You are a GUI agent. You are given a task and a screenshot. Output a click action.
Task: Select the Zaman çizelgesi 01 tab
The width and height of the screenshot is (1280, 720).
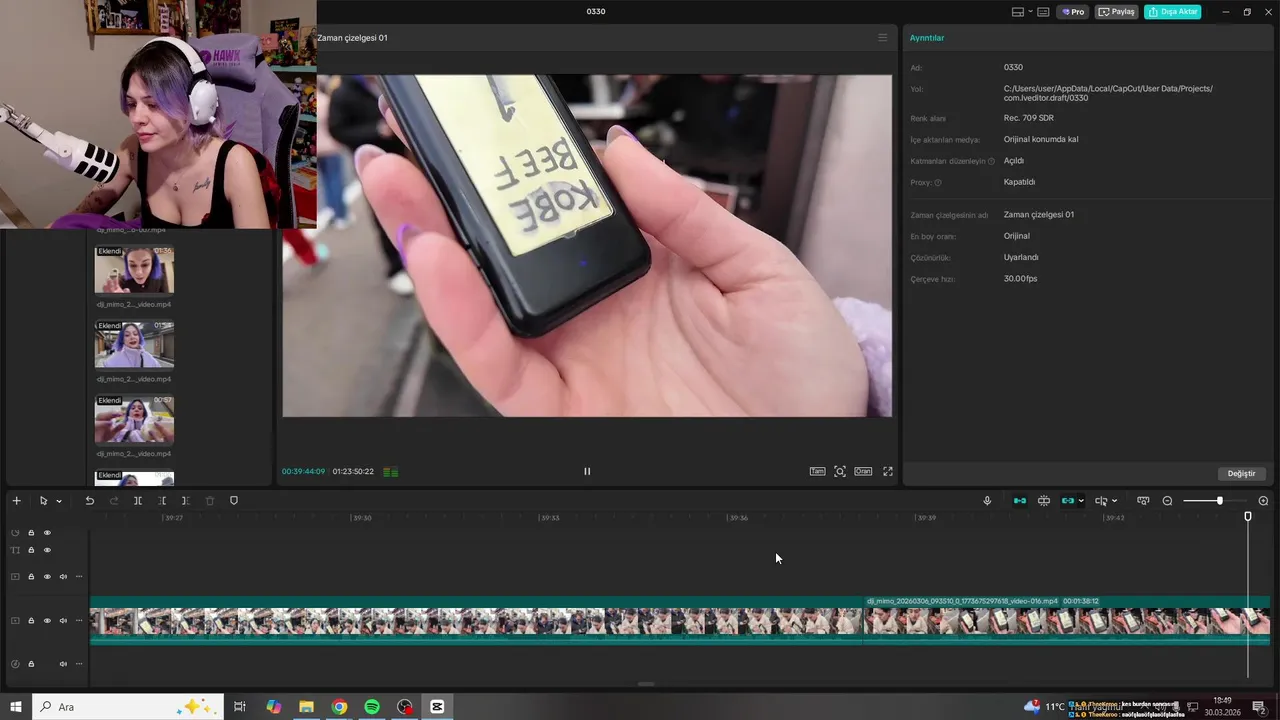click(352, 38)
